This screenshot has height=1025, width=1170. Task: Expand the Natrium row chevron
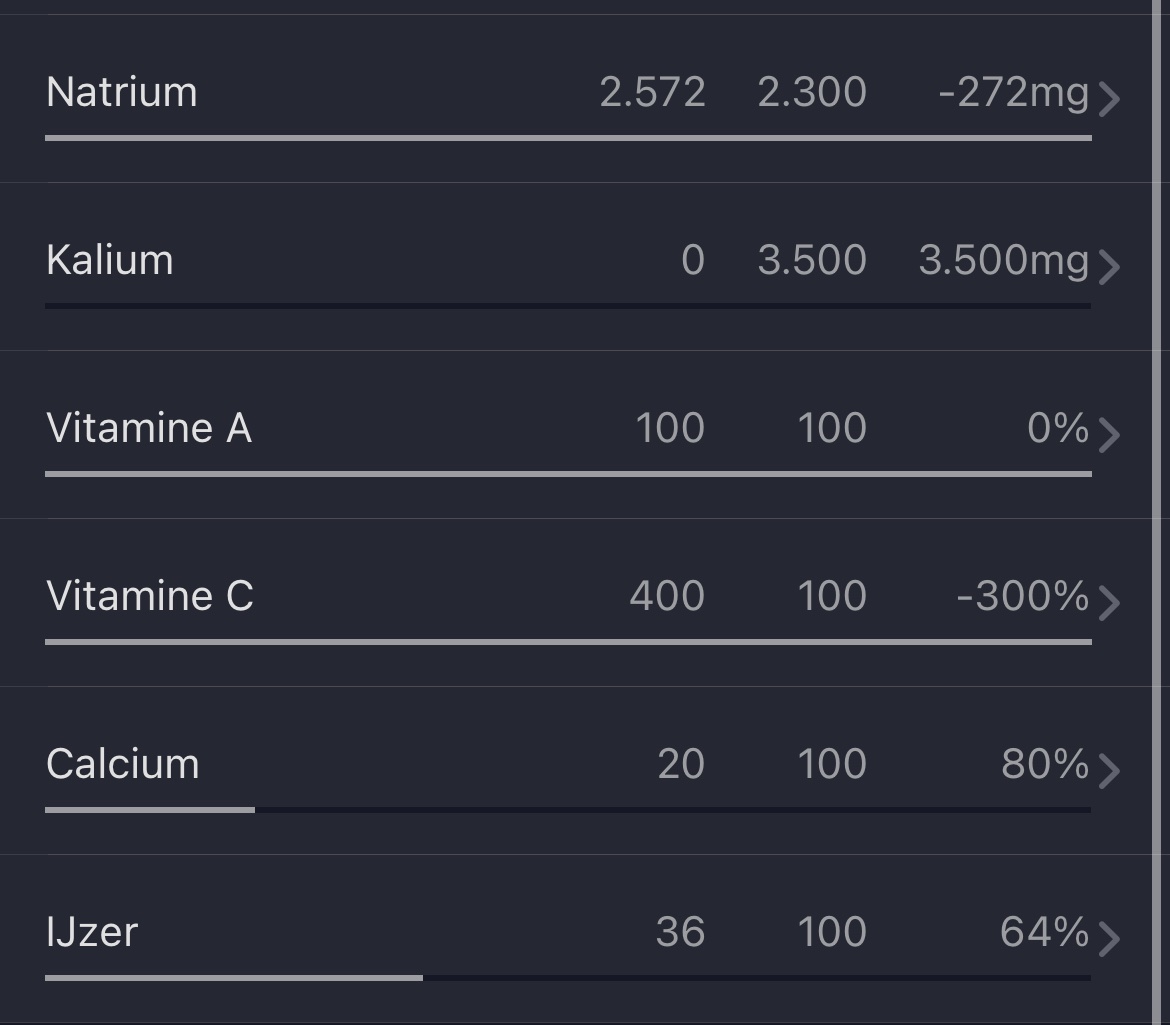[x=1108, y=98]
